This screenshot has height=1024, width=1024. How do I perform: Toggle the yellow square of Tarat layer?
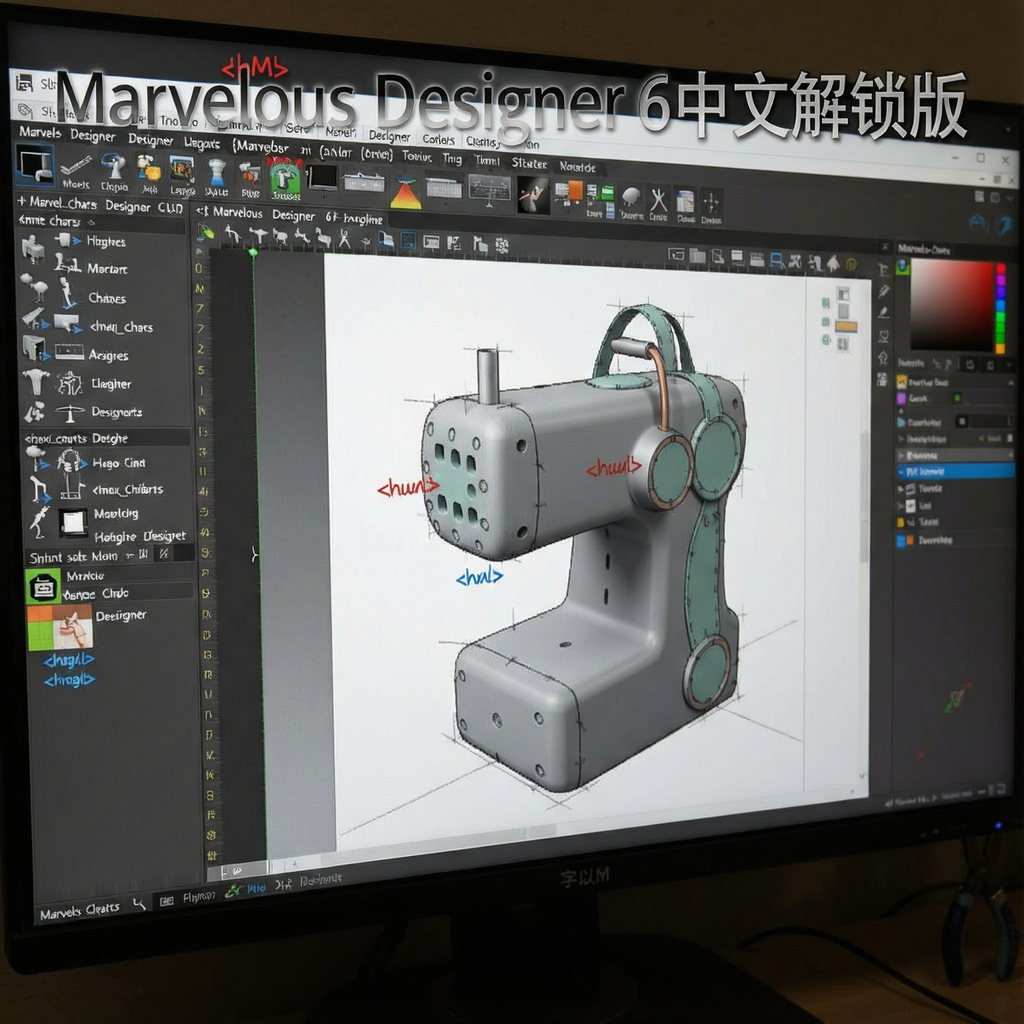(901, 522)
